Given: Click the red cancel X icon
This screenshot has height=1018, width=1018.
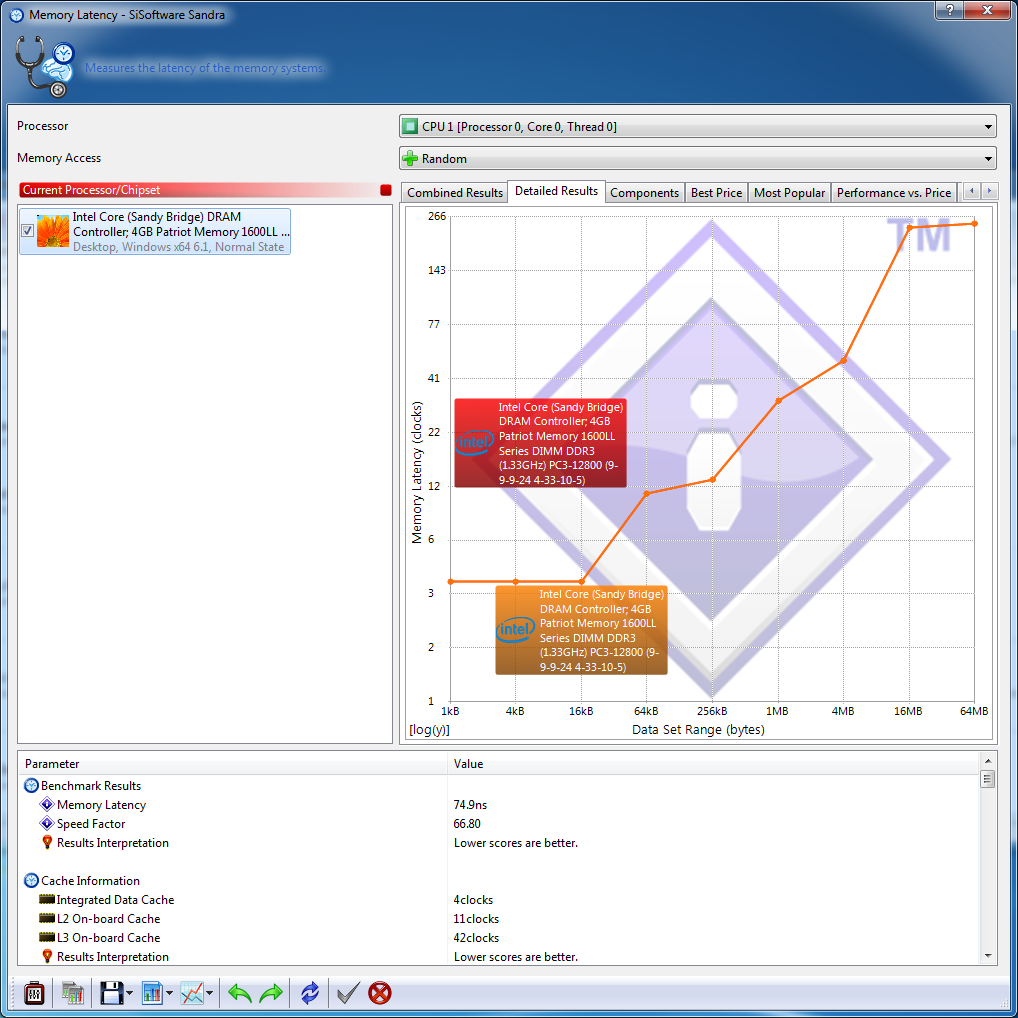Looking at the screenshot, I should [x=380, y=993].
